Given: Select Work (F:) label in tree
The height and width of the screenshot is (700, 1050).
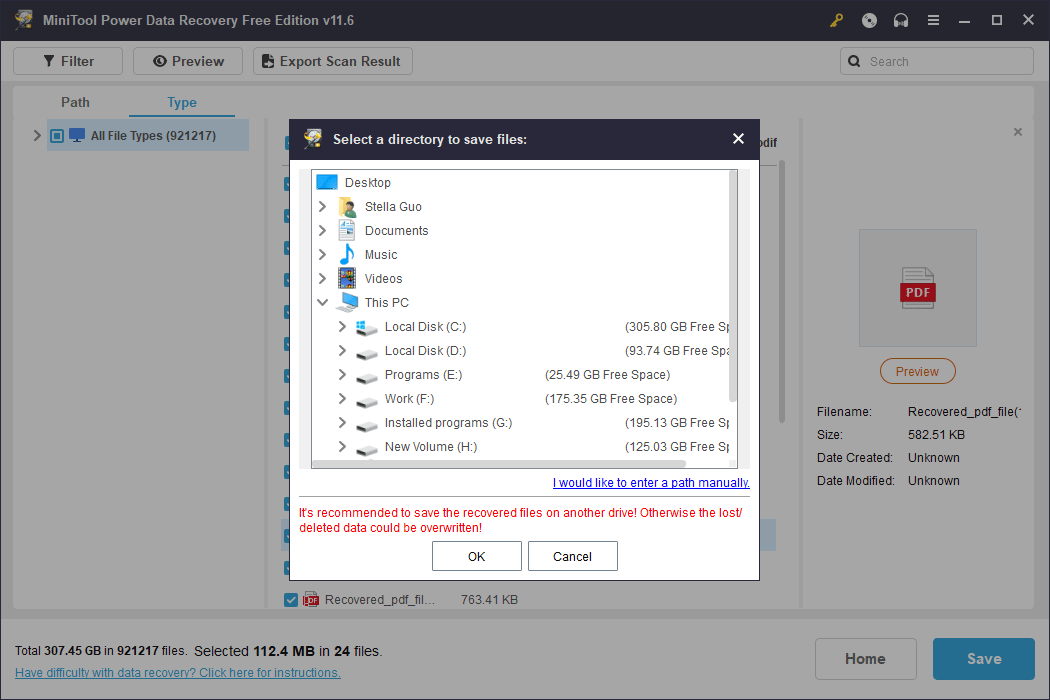Looking at the screenshot, I should pyautogui.click(x=409, y=399).
